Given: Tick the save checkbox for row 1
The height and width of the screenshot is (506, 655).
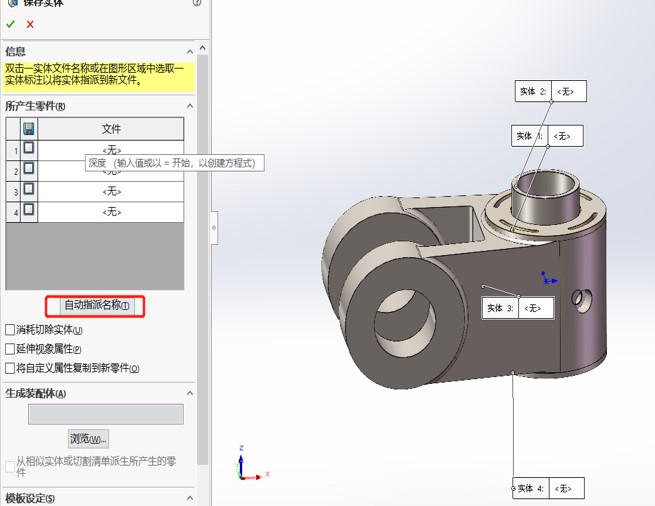Looking at the screenshot, I should tap(29, 147).
